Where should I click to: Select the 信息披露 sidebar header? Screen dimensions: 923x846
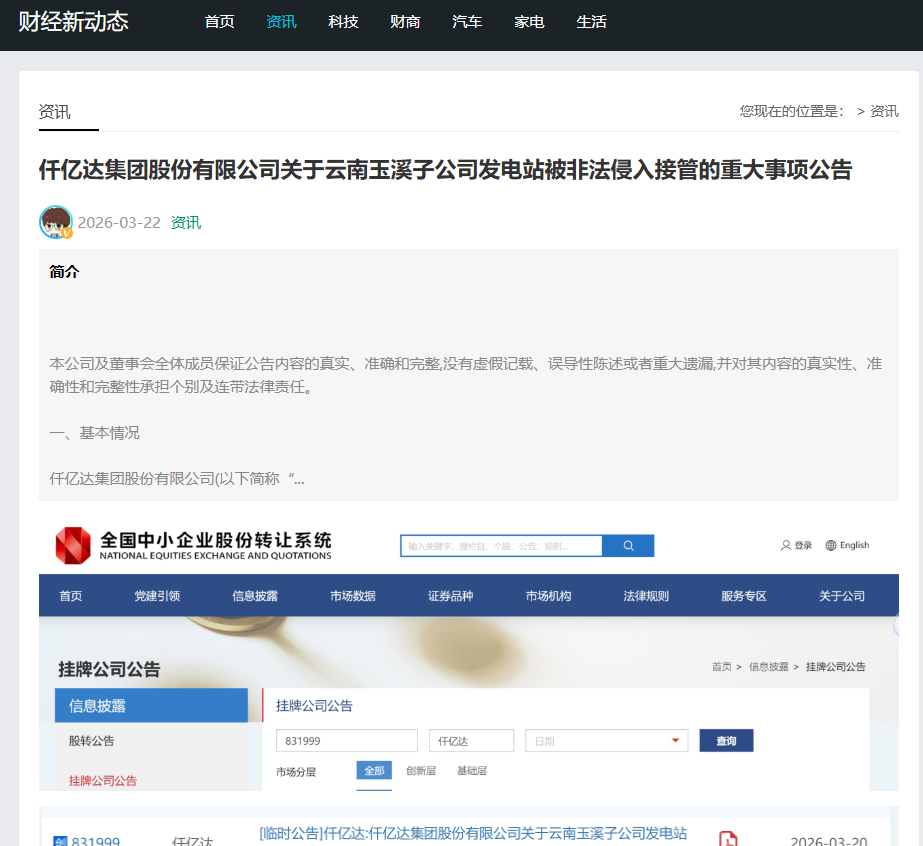click(151, 705)
